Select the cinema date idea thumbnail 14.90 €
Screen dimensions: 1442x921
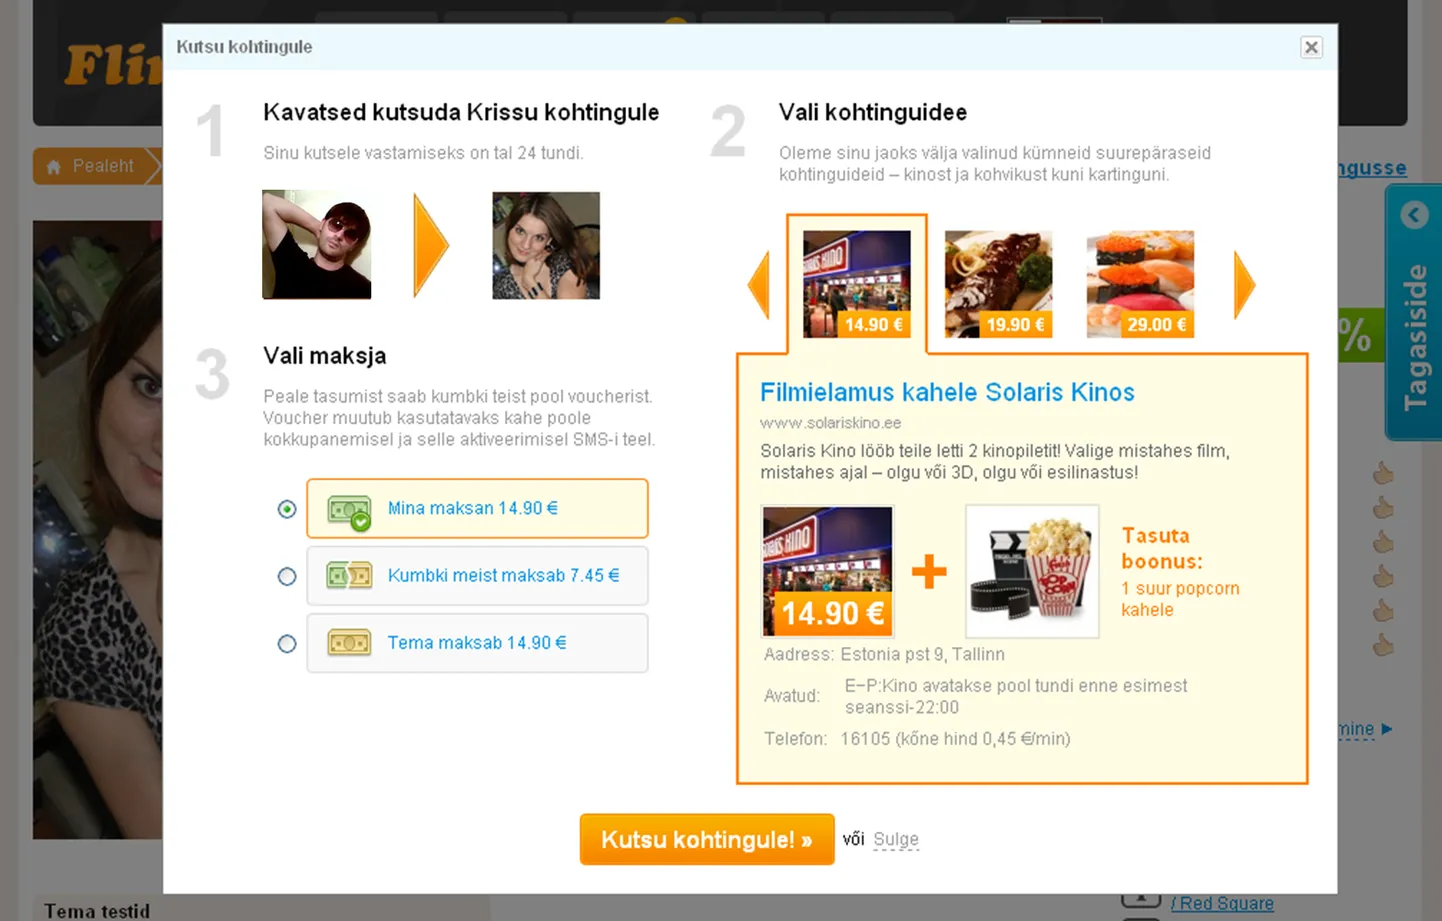pos(857,284)
